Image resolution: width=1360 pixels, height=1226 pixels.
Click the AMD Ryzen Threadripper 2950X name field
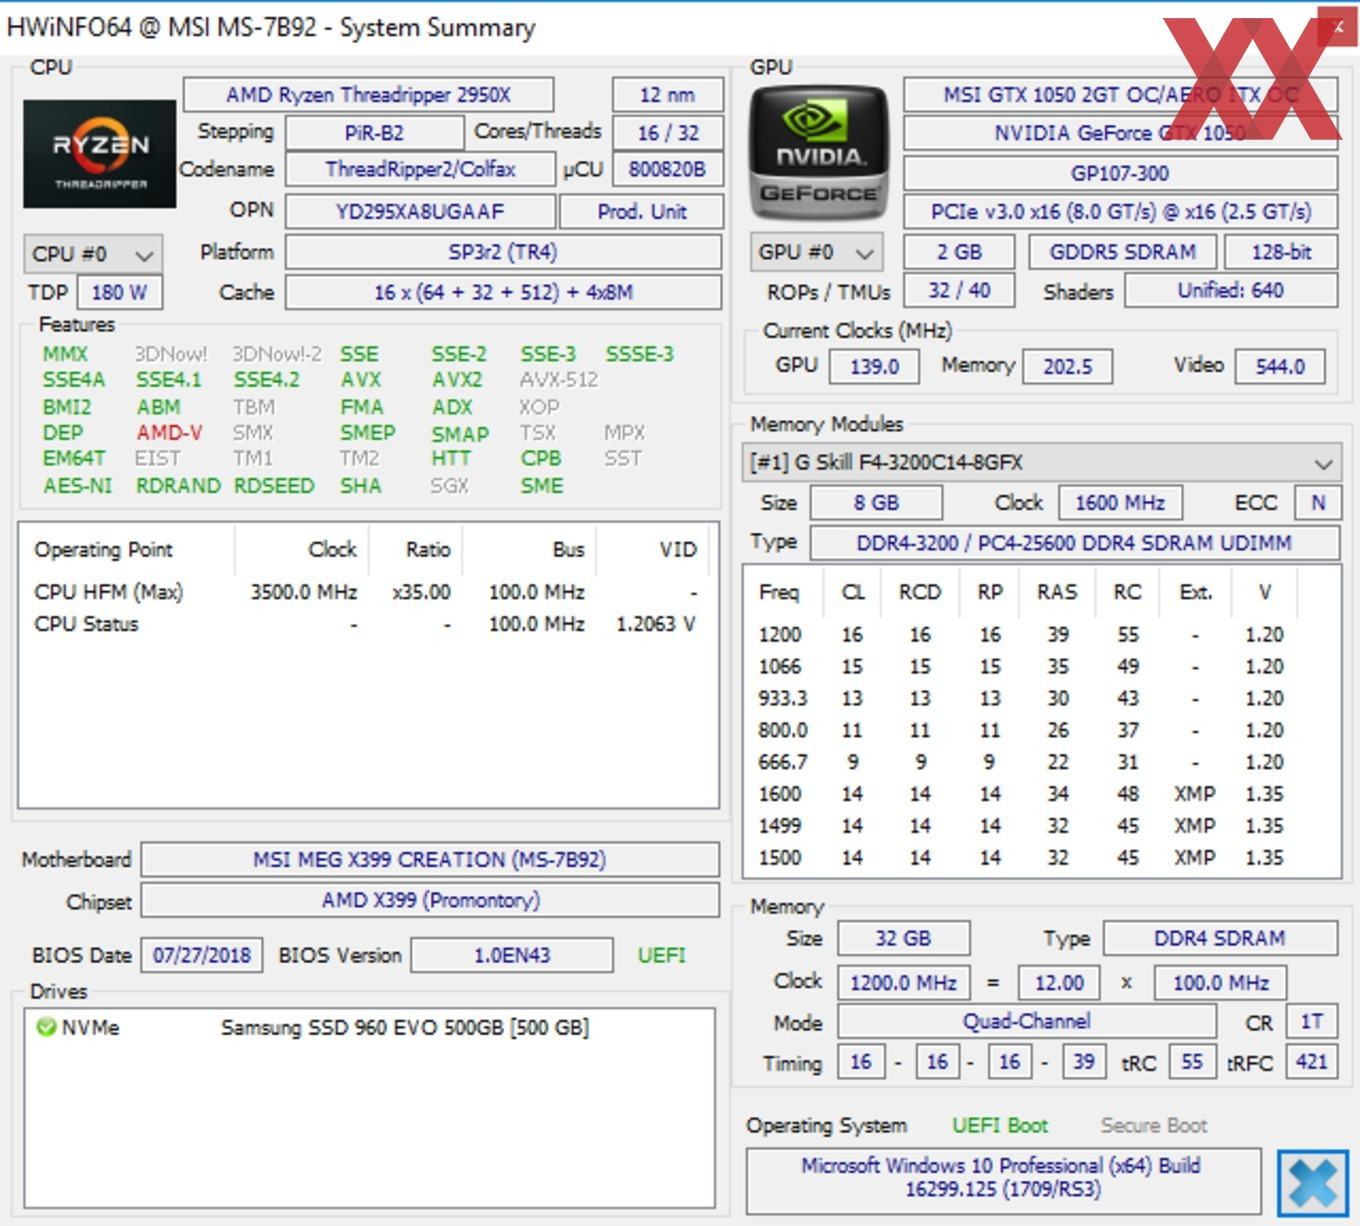click(368, 95)
